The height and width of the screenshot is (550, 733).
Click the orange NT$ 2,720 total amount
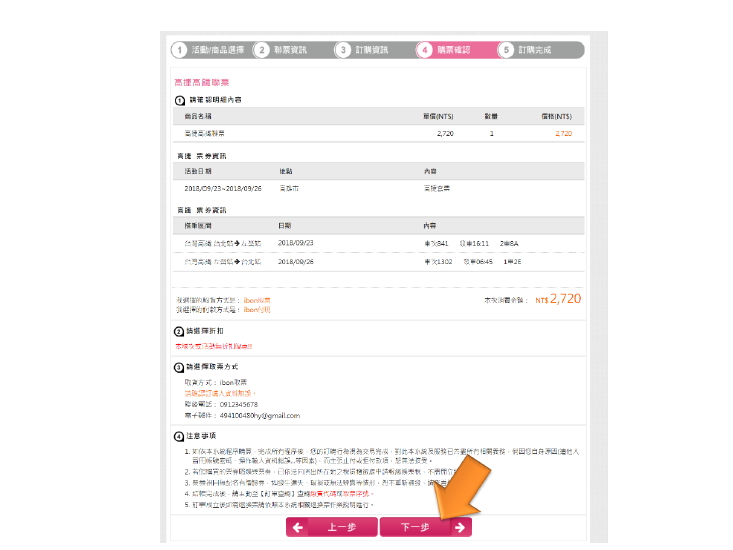(x=557, y=298)
